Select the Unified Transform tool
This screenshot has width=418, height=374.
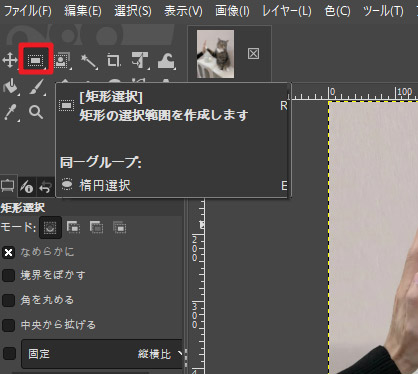coord(140,60)
